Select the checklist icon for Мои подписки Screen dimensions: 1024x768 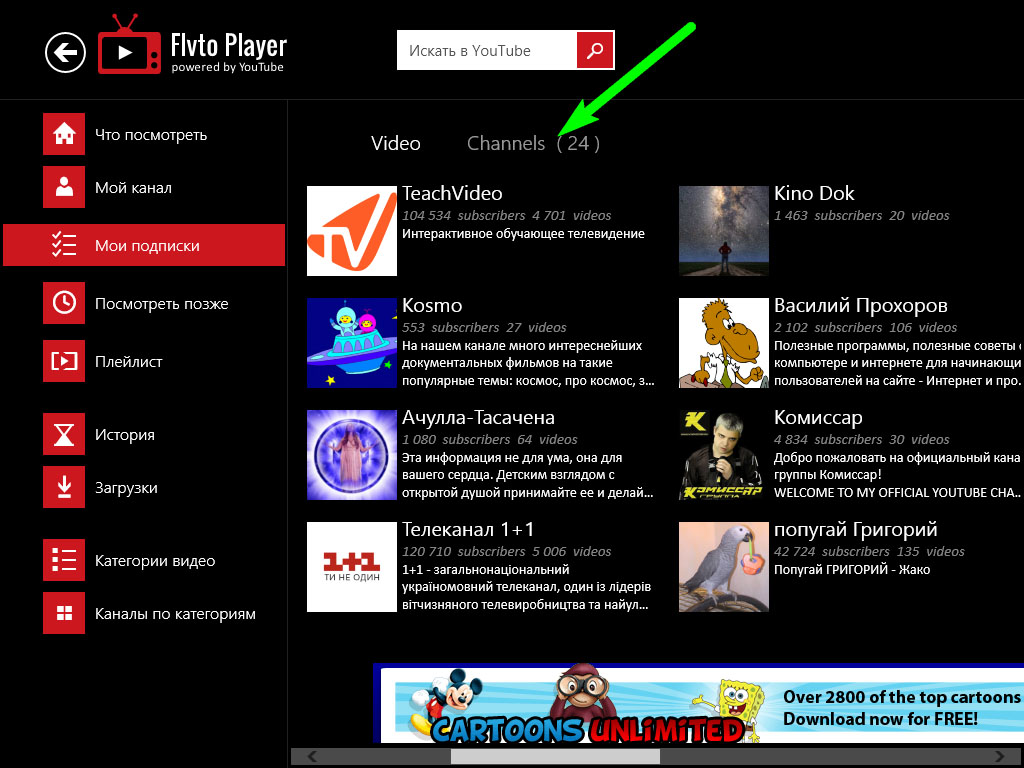click(x=64, y=245)
